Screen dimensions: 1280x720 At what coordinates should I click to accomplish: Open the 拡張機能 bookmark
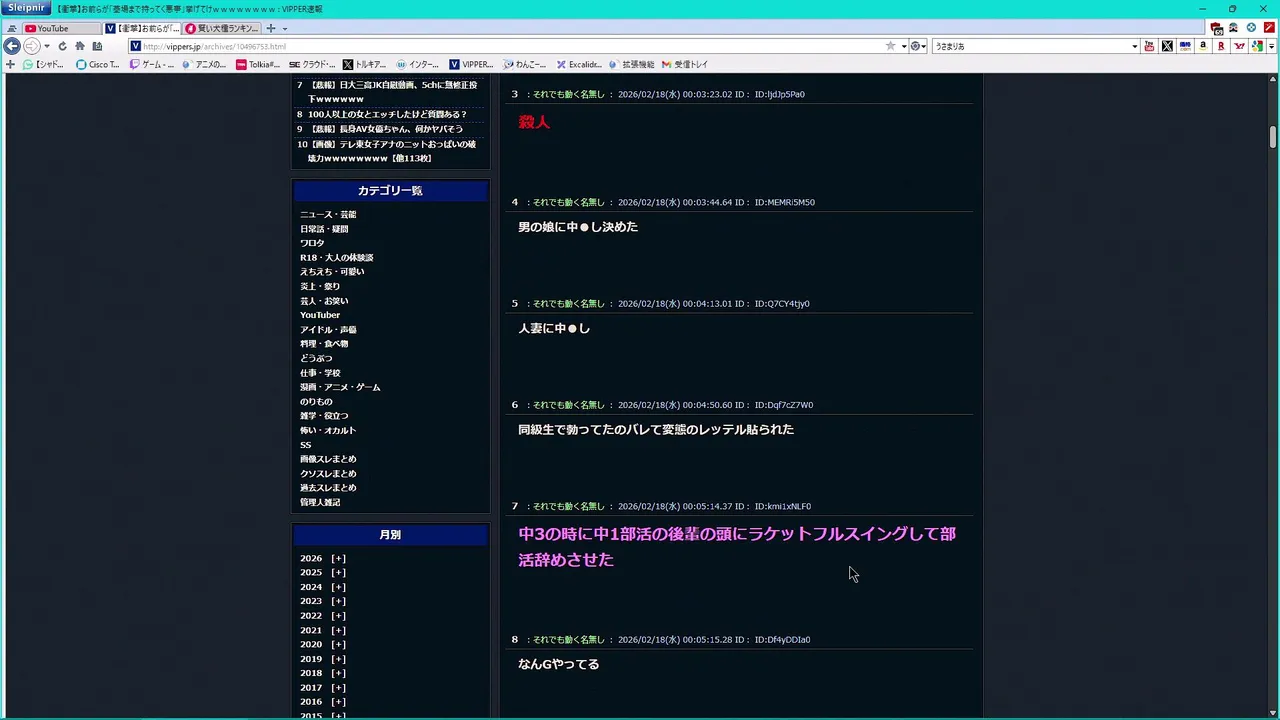tap(631, 64)
